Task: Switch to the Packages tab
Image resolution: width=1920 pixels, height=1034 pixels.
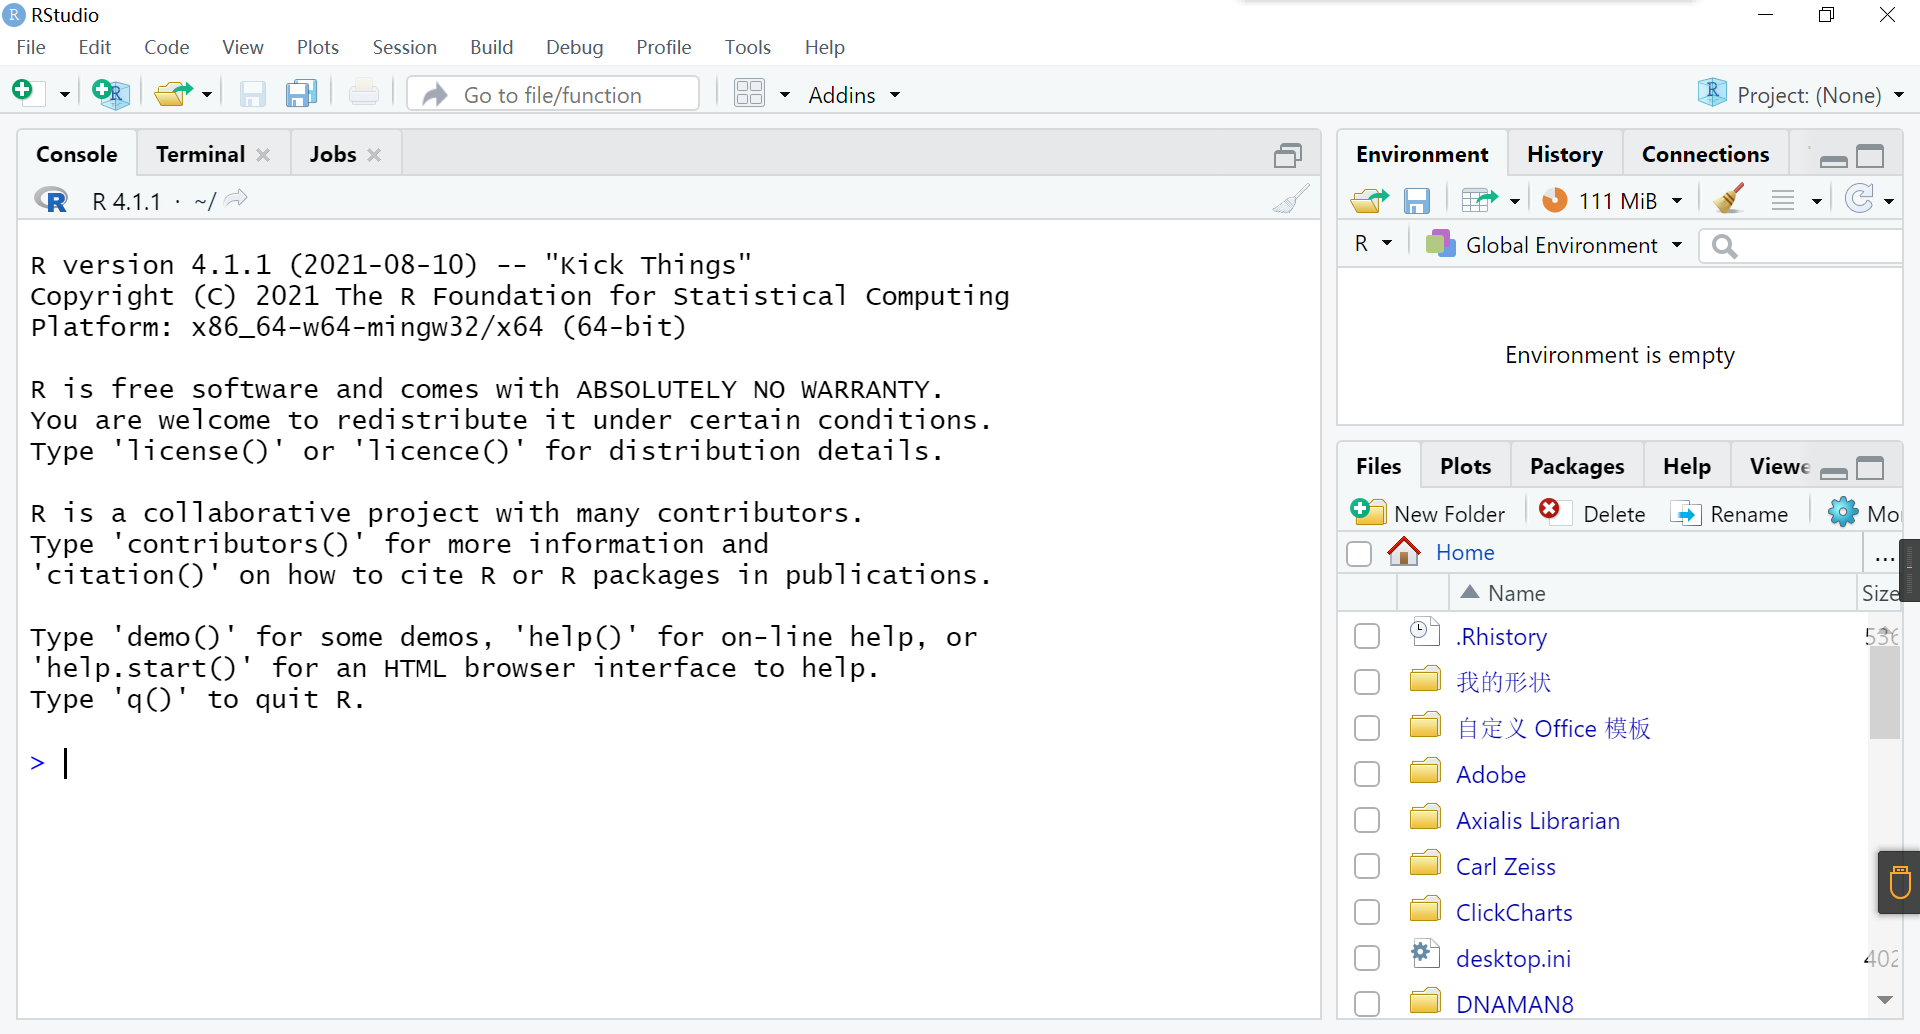Action: pyautogui.click(x=1576, y=466)
